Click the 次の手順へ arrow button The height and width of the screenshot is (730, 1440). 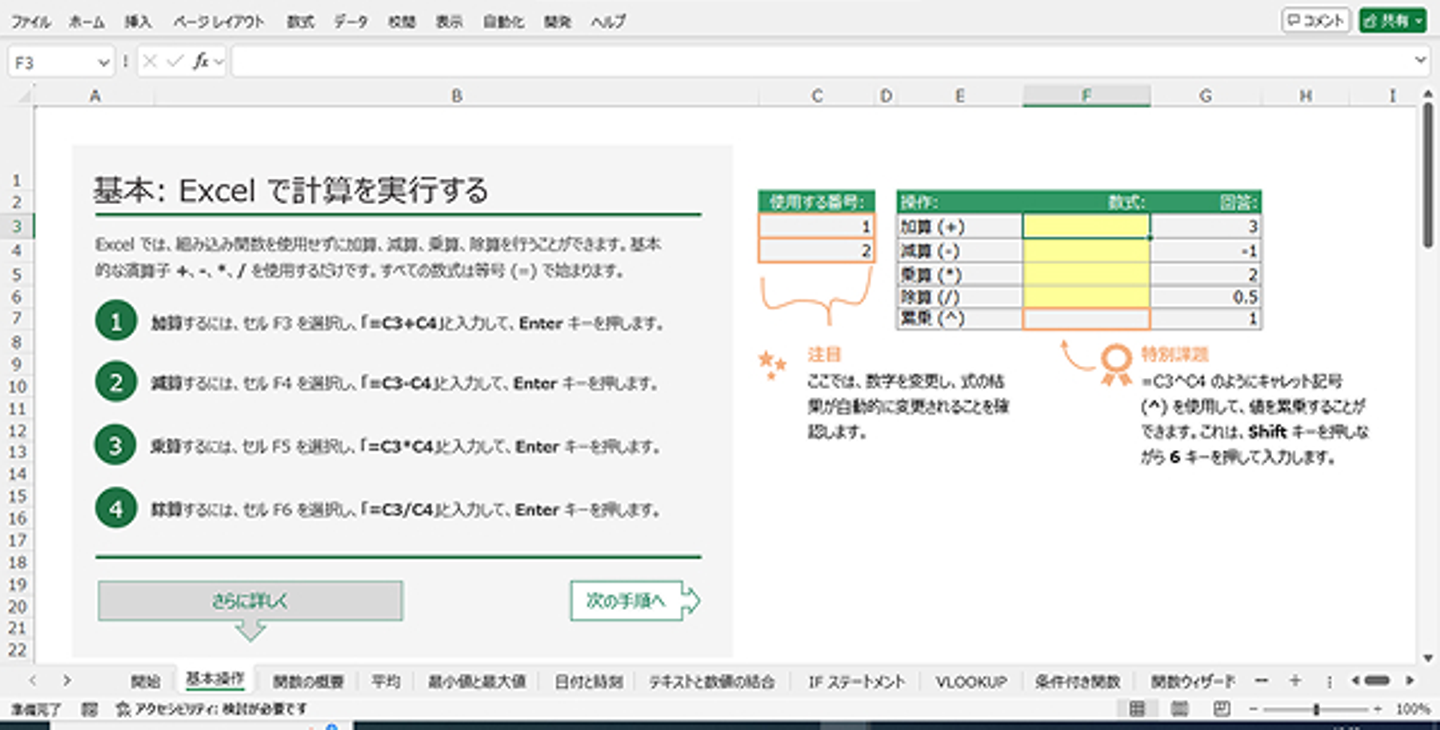coord(634,601)
